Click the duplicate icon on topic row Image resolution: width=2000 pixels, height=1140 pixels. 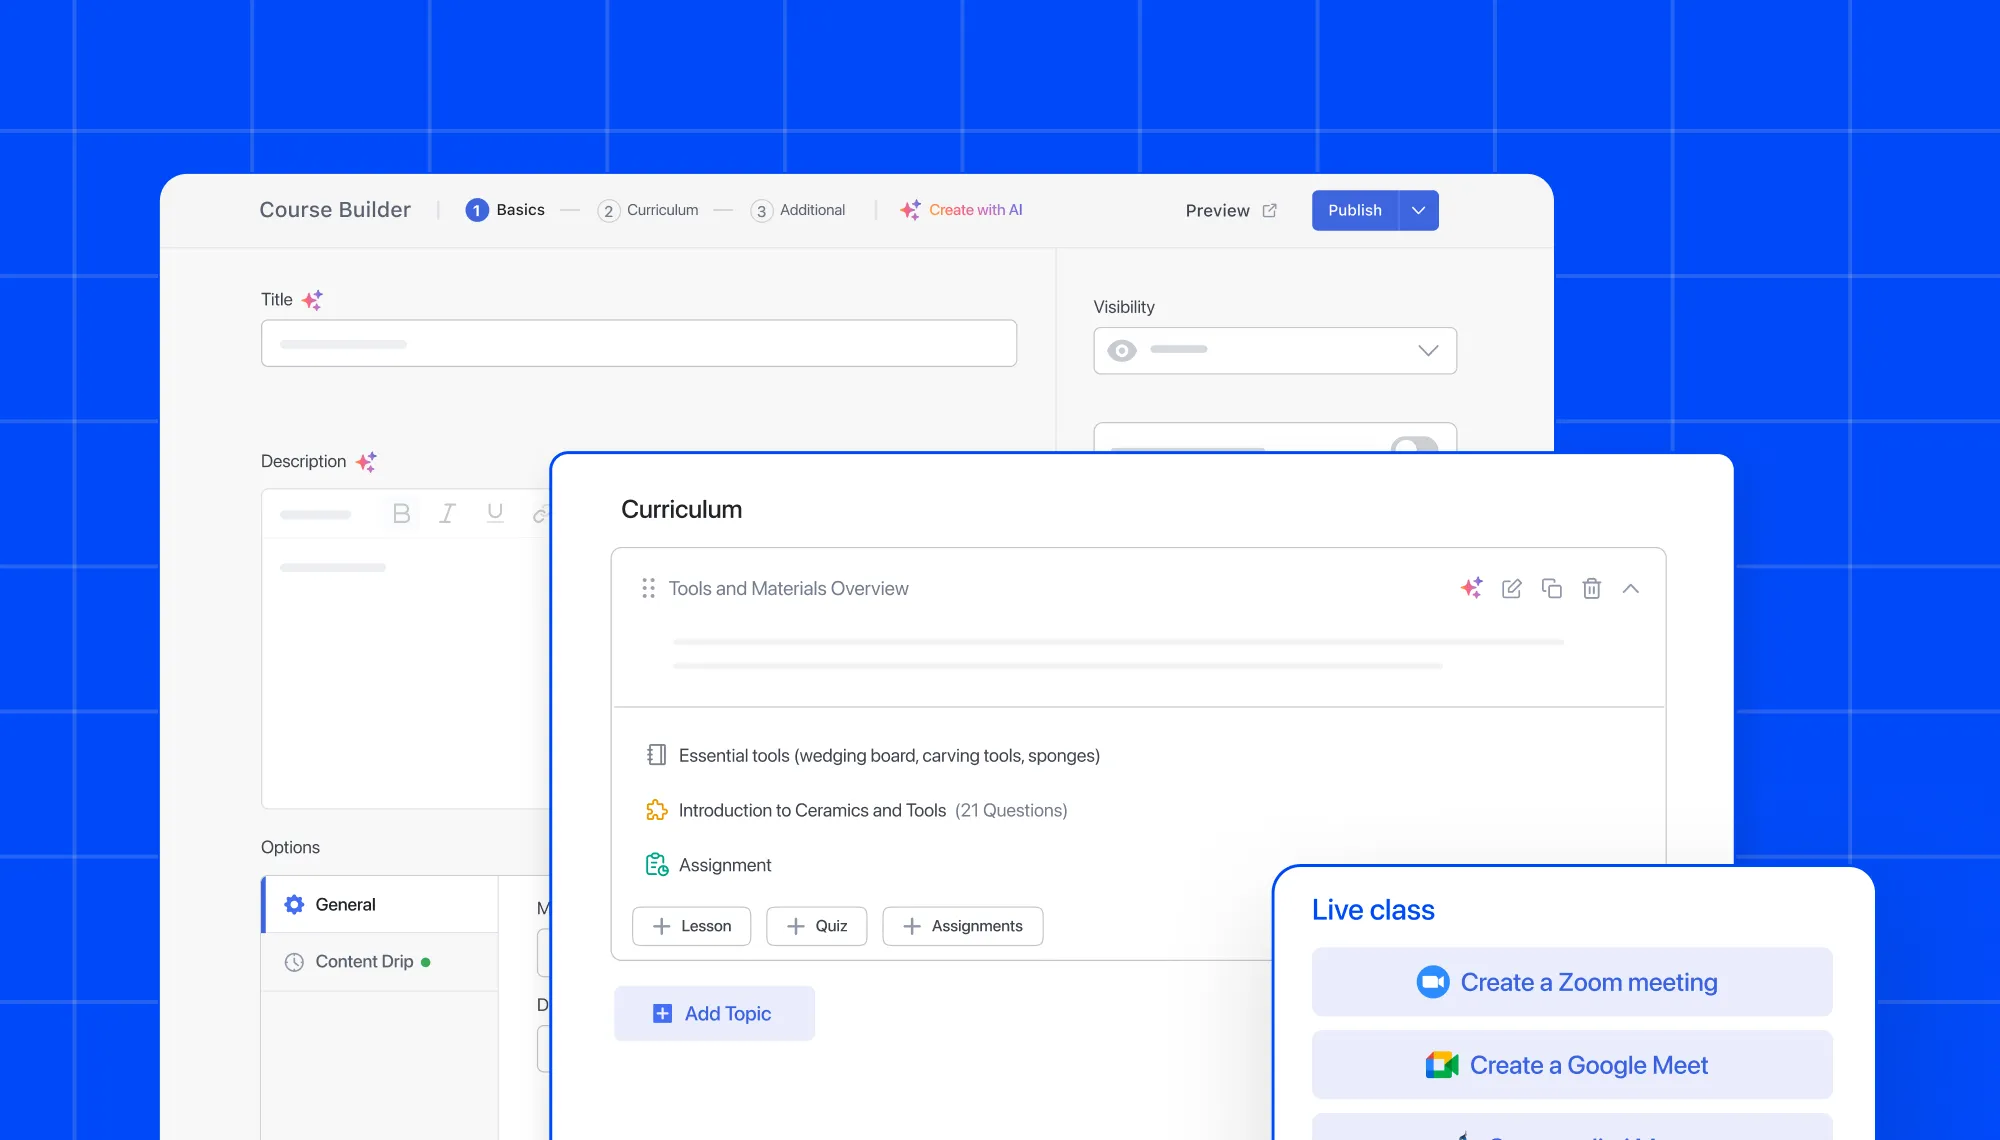click(1549, 589)
